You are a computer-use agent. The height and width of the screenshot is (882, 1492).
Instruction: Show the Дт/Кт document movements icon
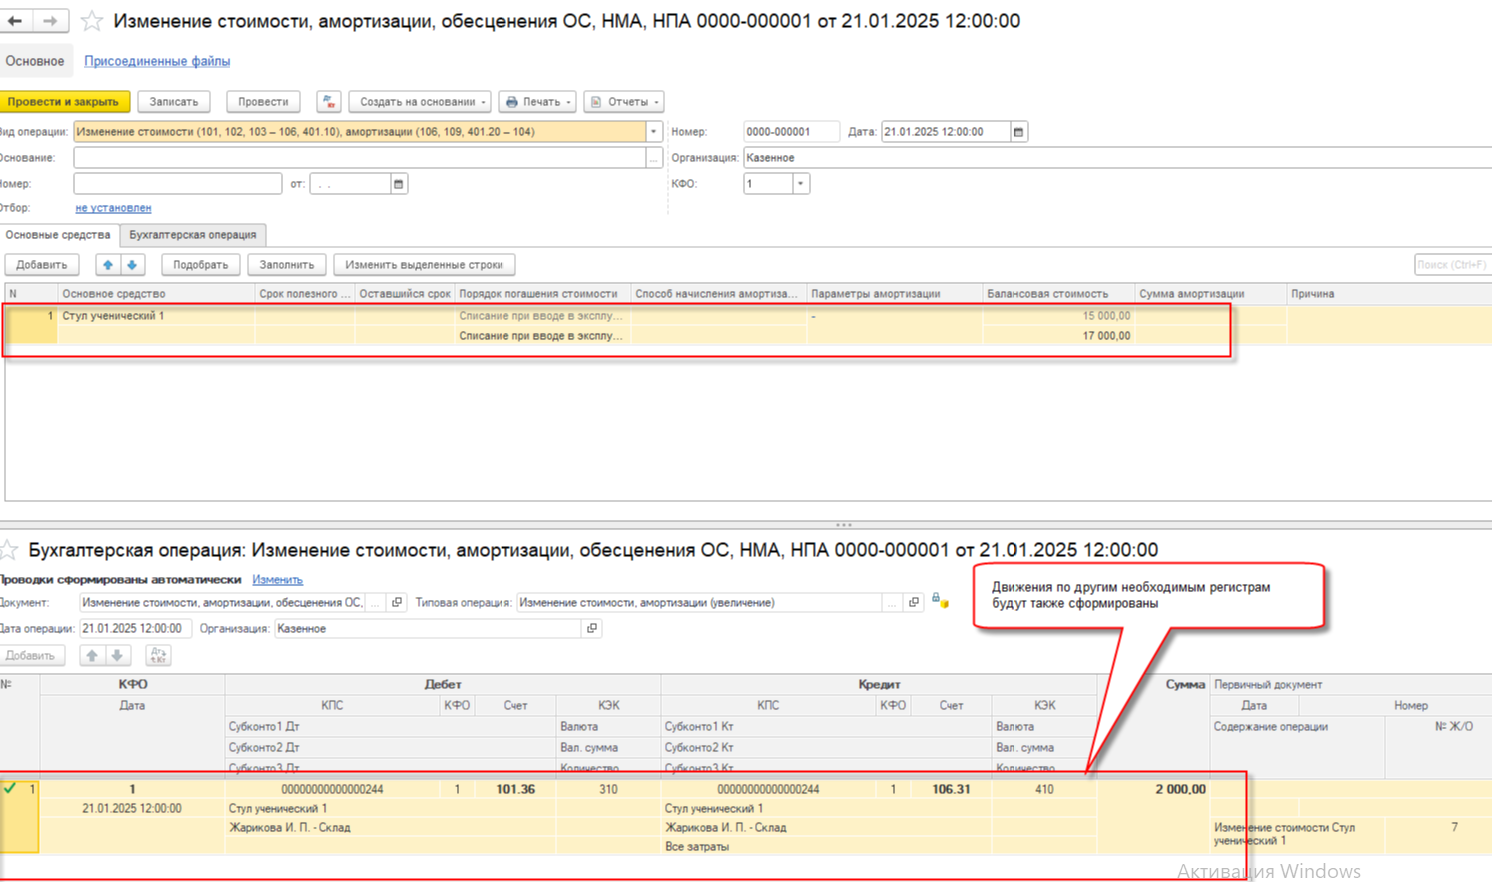[x=329, y=102]
